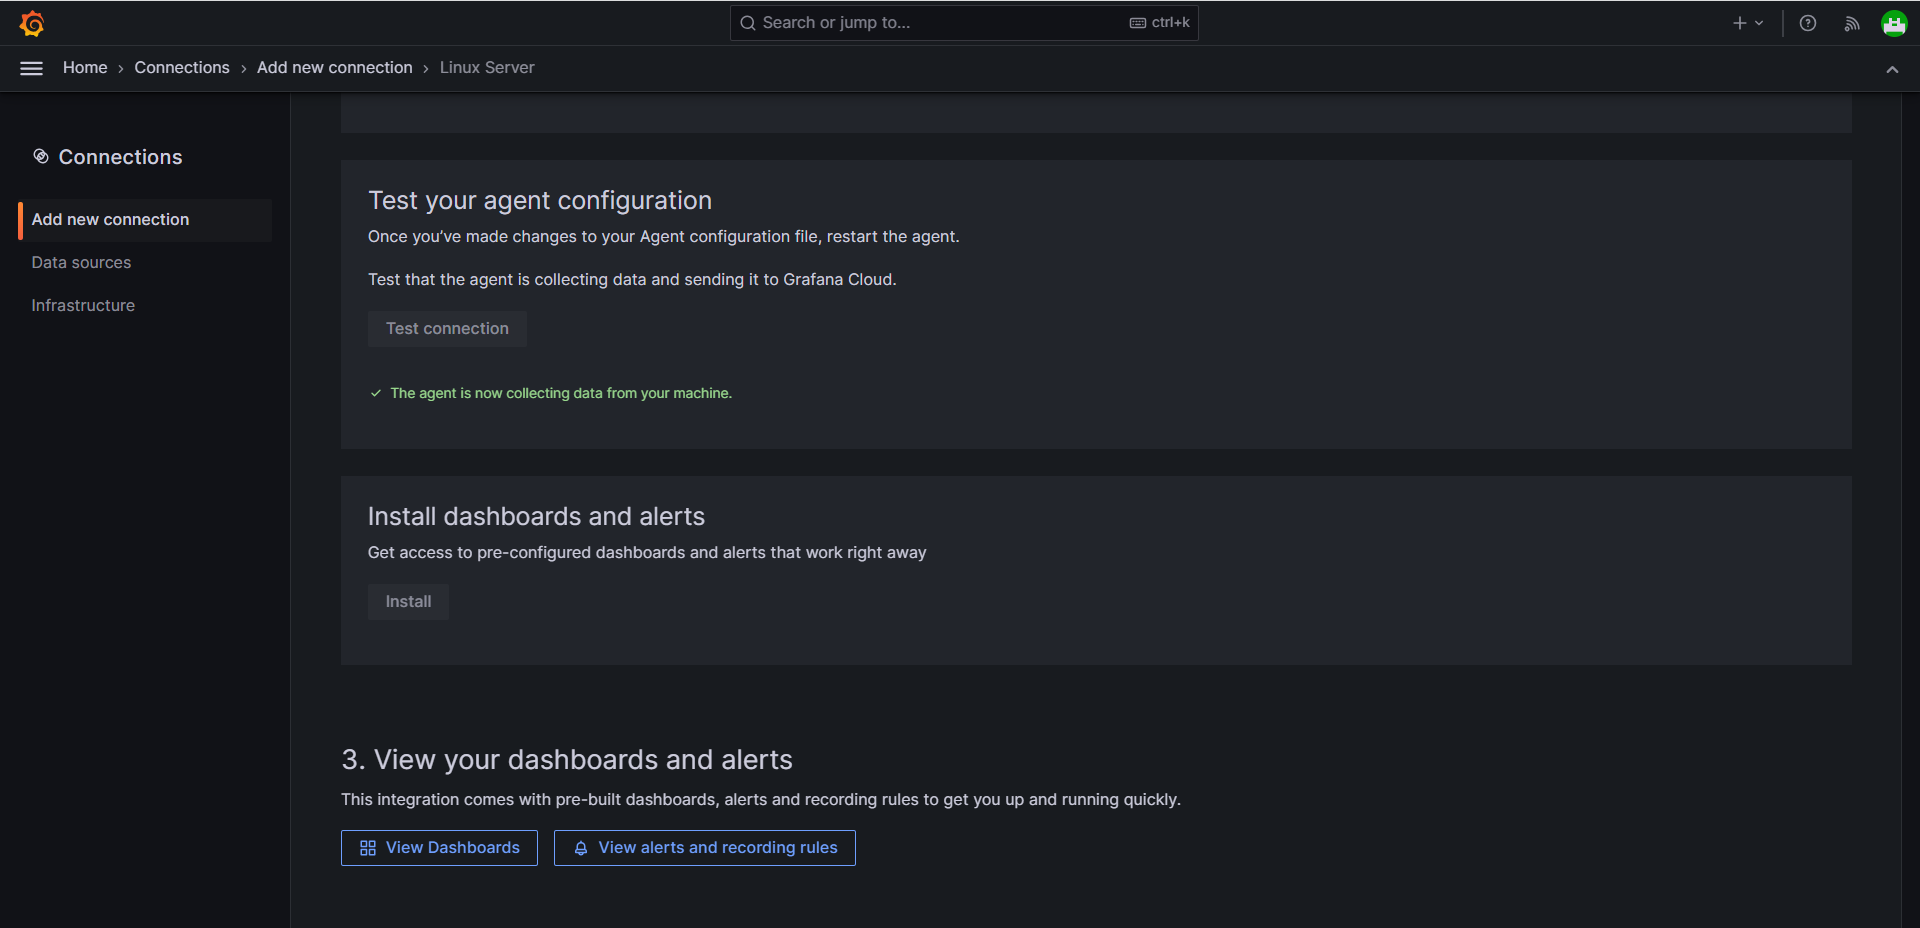
Task: Click the grid icon on View Dashboards
Action: (x=368, y=848)
